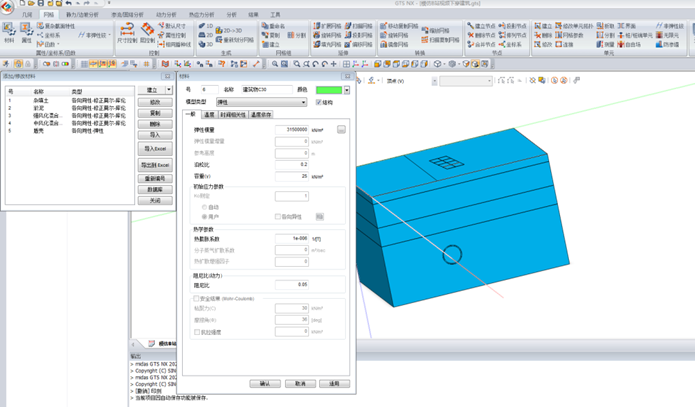
Task: Click the green color swatch
Action: 329,90
